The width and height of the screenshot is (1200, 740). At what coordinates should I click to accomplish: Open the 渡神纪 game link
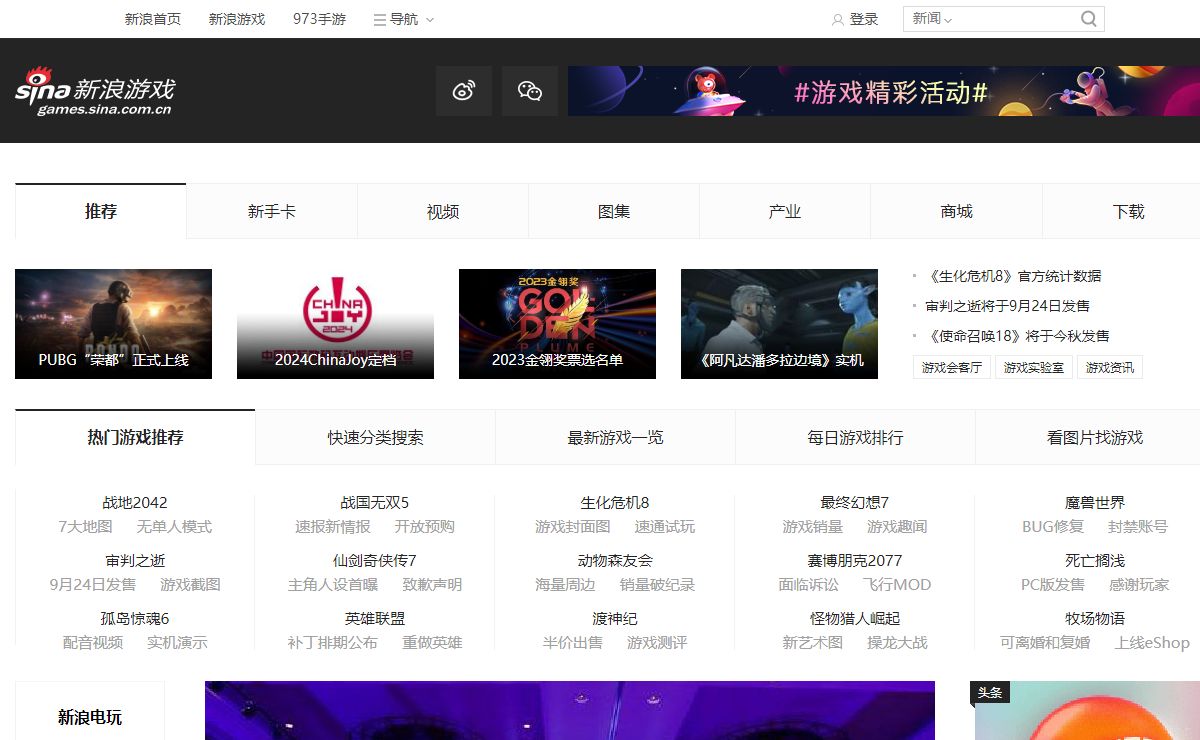(x=615, y=618)
